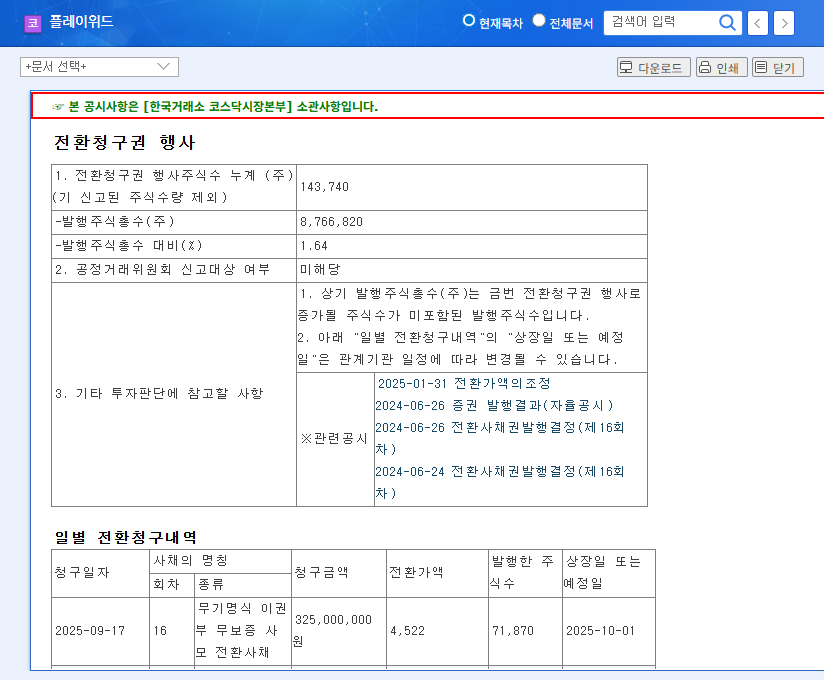824x680 pixels.
Task: Click the purple 코 KOSDAQ market icon
Action: pyautogui.click(x=33, y=23)
